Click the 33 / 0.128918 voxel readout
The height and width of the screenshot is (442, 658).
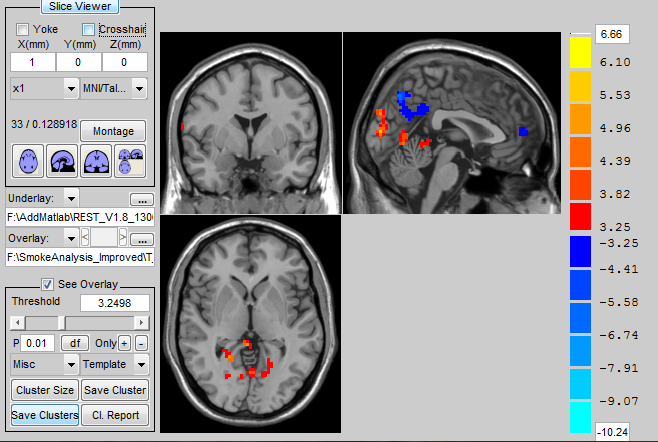point(44,124)
